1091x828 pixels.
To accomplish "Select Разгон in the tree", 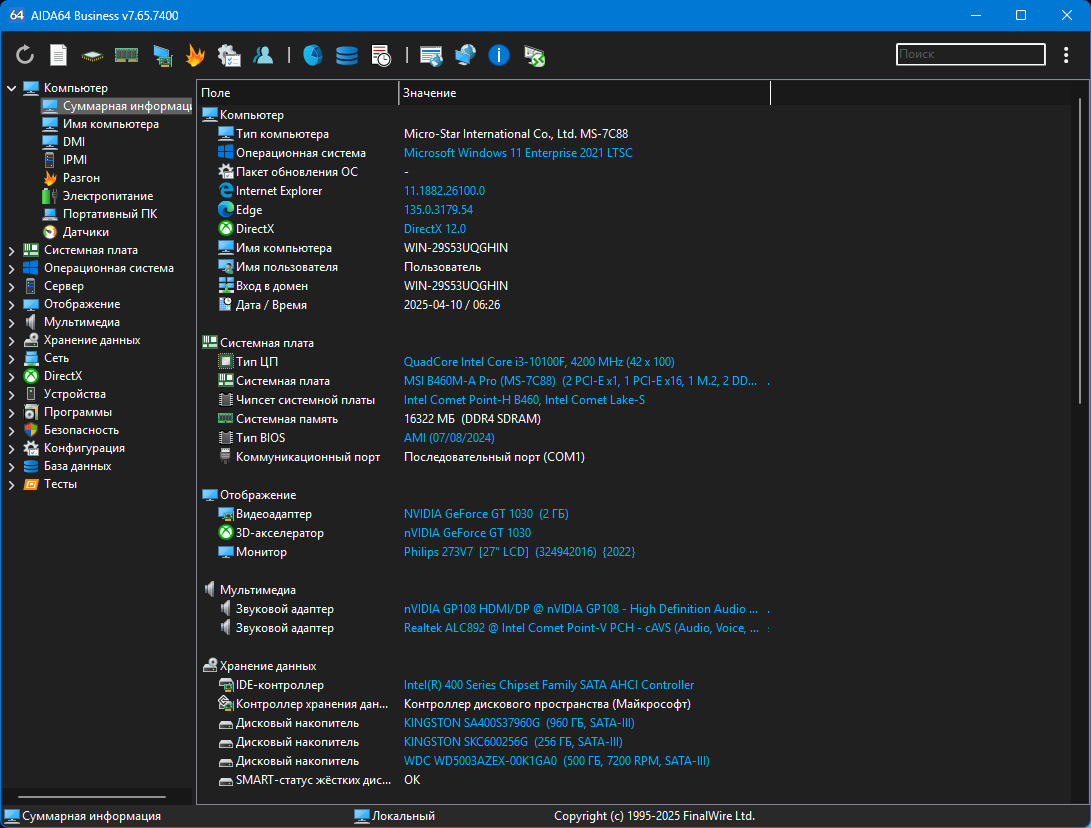I will (81, 178).
